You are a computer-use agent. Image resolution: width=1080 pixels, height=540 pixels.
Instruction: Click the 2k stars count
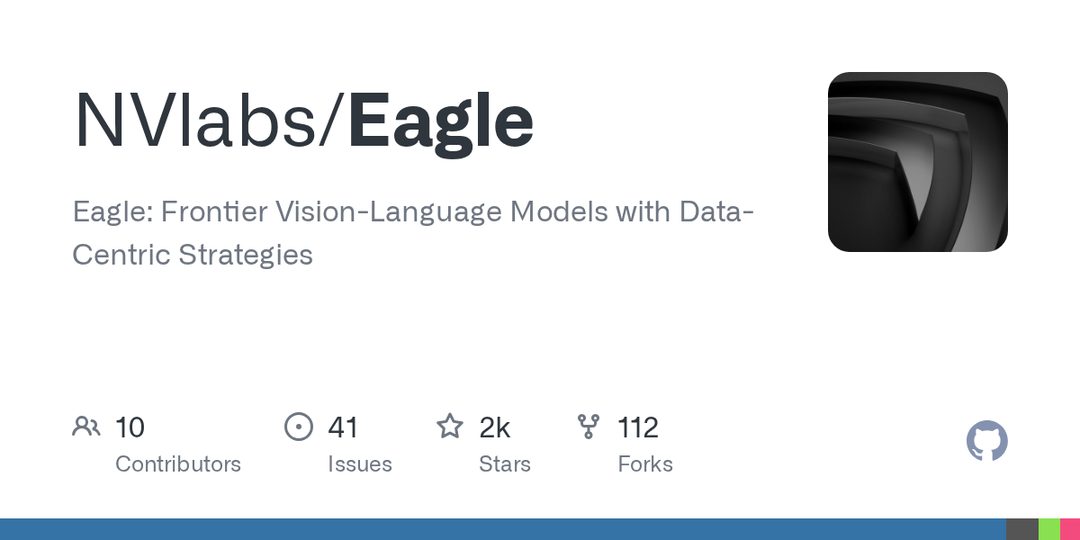tap(495, 428)
